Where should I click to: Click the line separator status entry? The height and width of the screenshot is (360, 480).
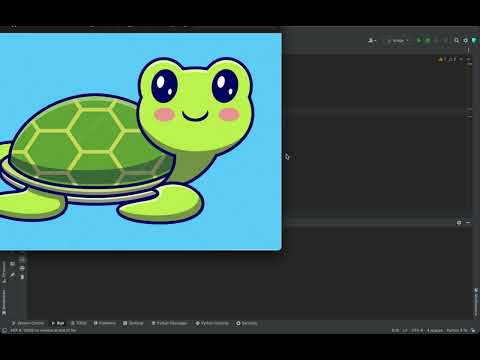coord(405,330)
